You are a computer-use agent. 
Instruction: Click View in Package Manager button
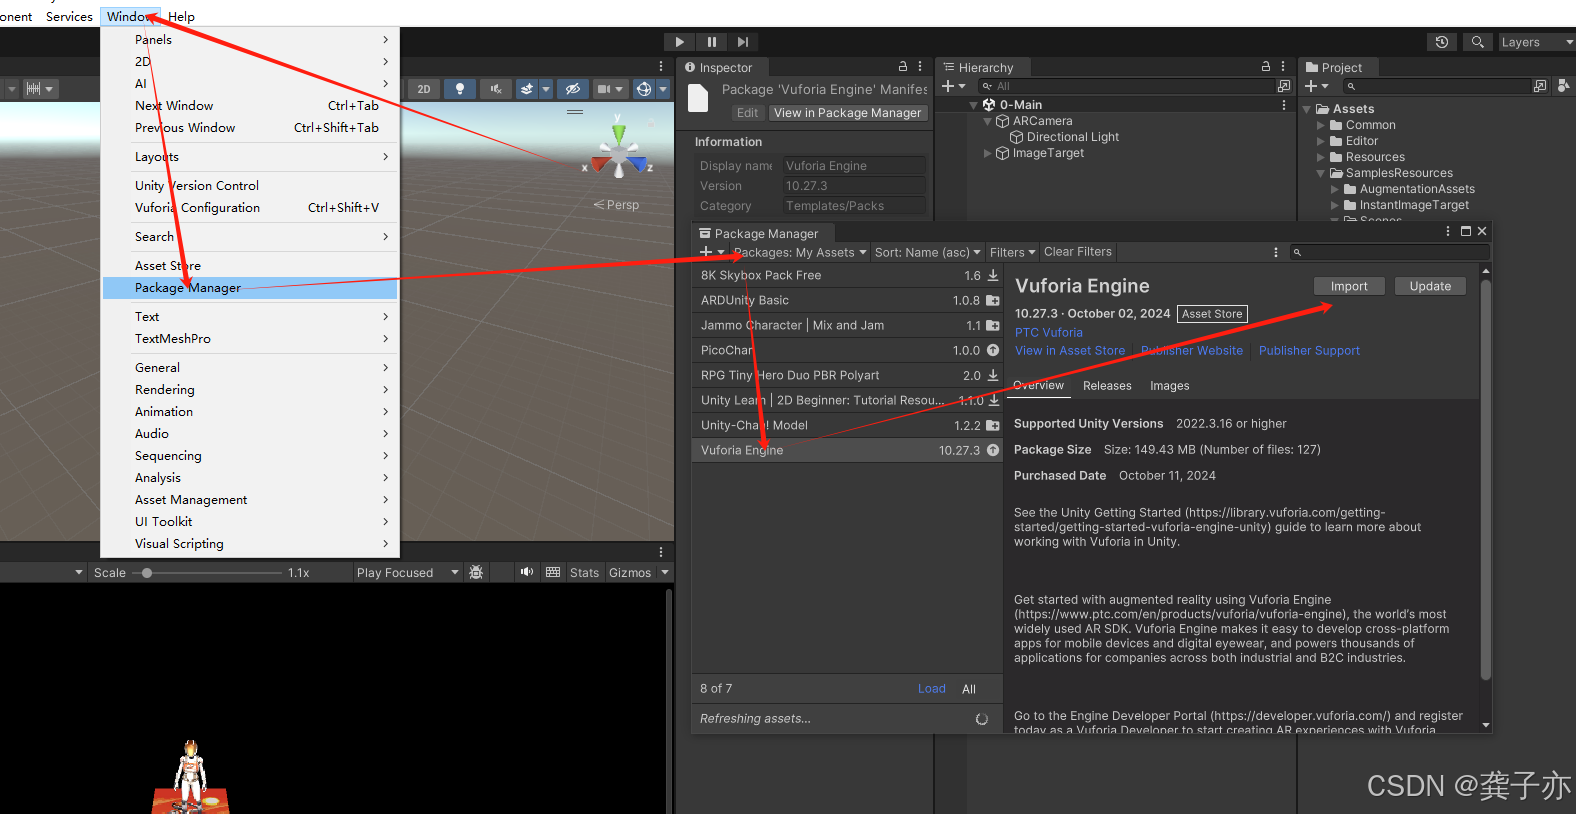click(848, 113)
